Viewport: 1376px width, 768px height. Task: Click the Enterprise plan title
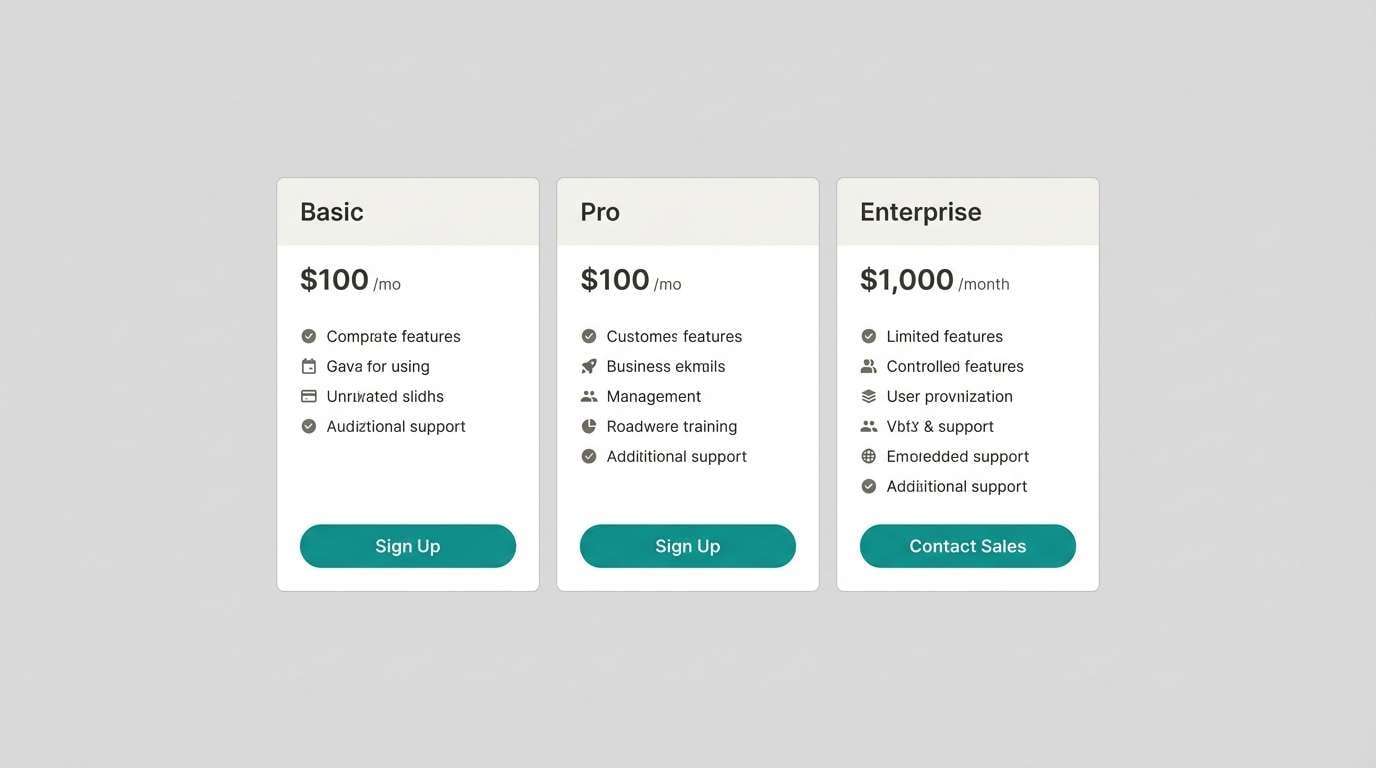920,211
